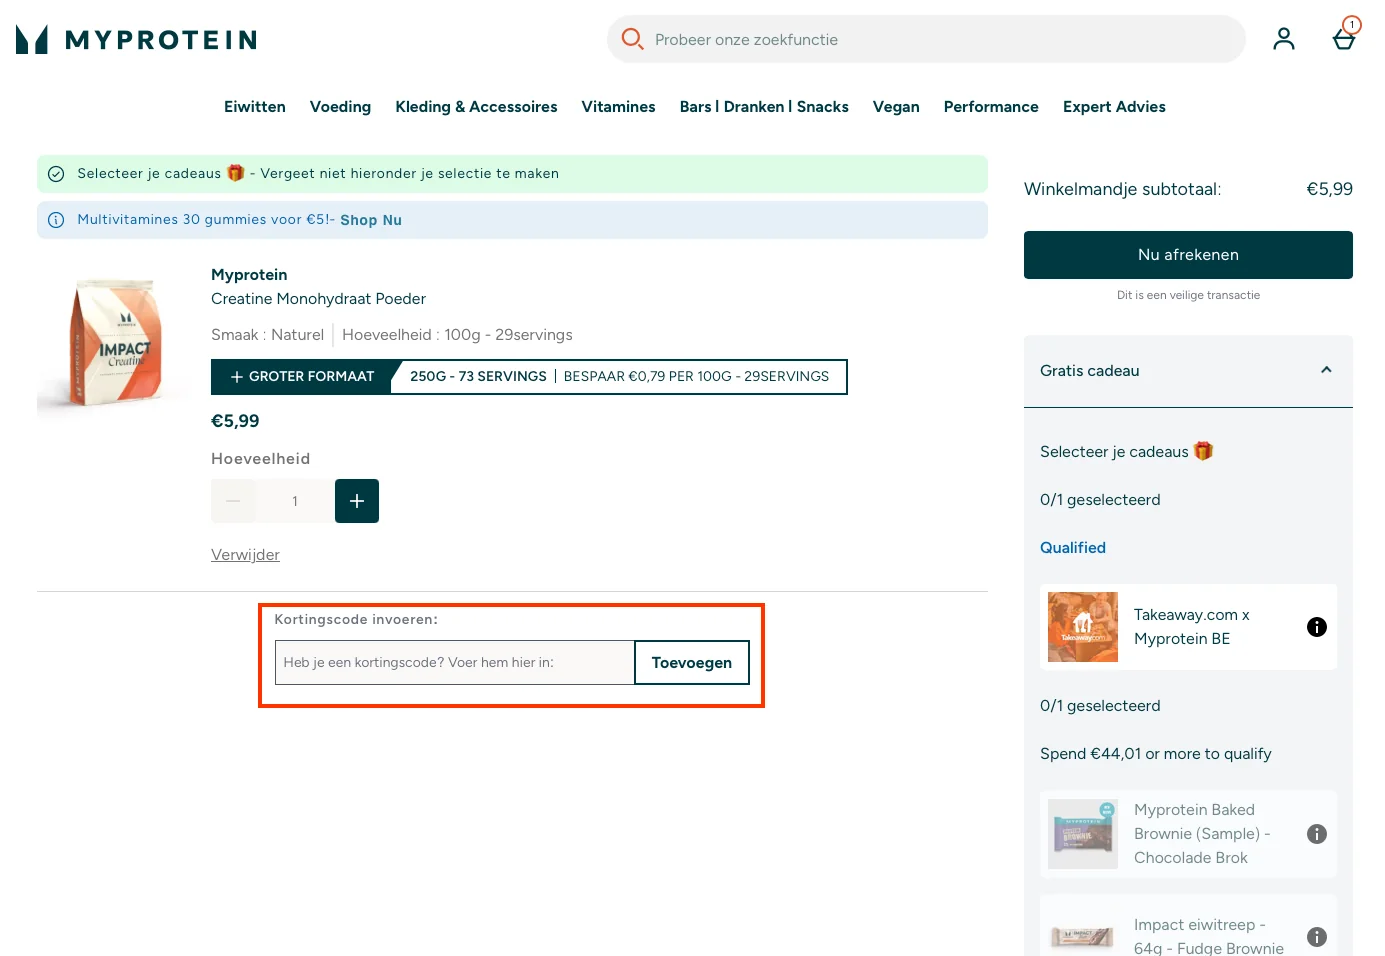Show info for Baked Brownie sample
The width and height of the screenshot is (1385, 956).
(1316, 834)
